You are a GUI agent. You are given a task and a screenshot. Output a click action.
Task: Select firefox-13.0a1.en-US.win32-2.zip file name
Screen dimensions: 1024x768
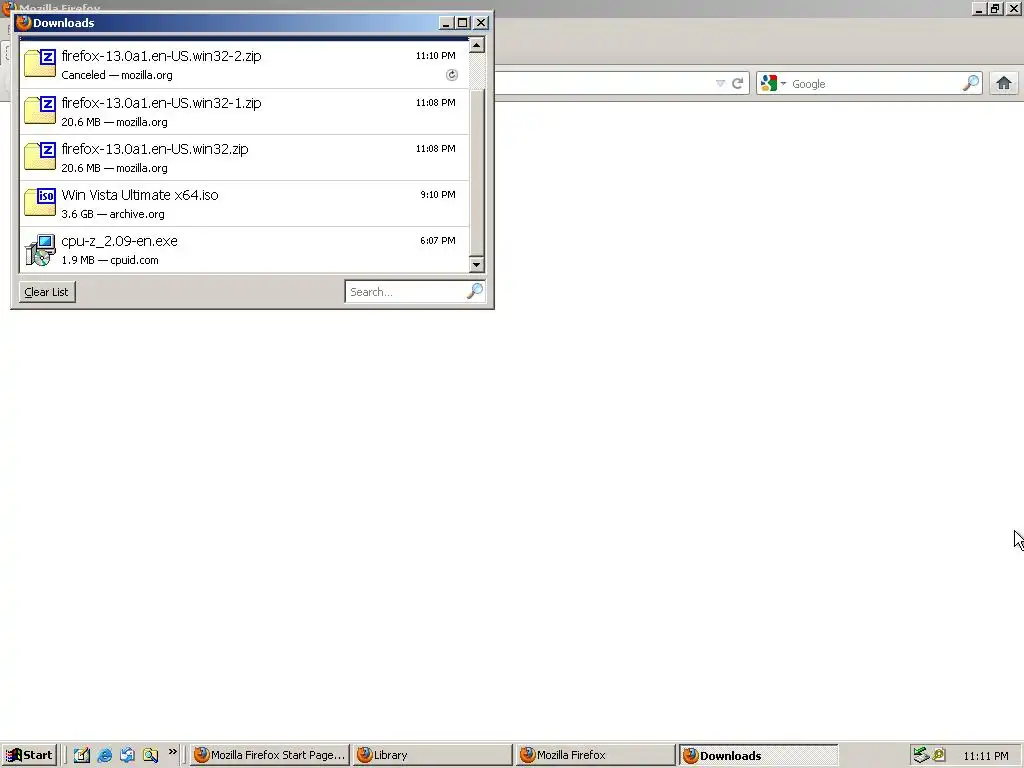point(161,56)
